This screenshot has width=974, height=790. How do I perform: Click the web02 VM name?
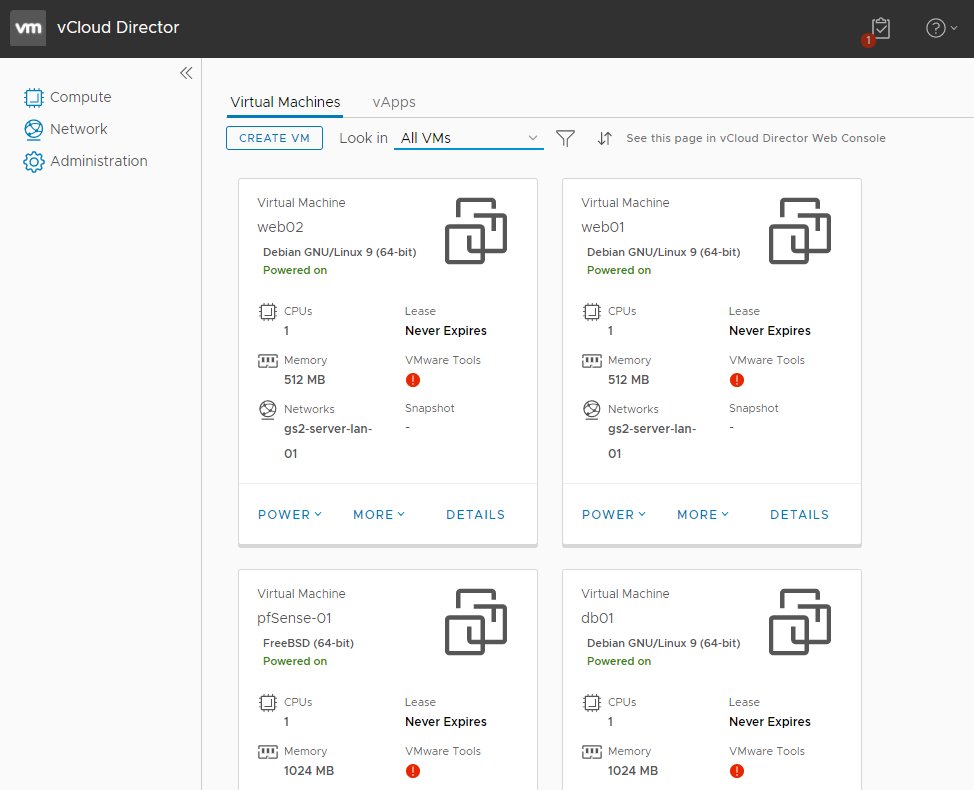coord(280,227)
